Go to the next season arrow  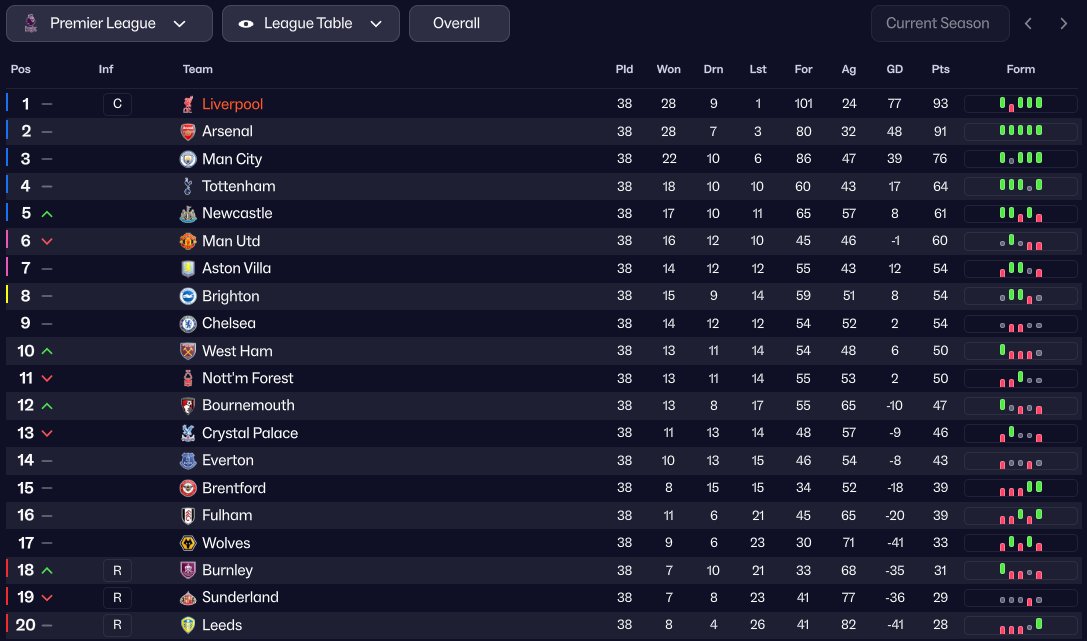click(1063, 23)
